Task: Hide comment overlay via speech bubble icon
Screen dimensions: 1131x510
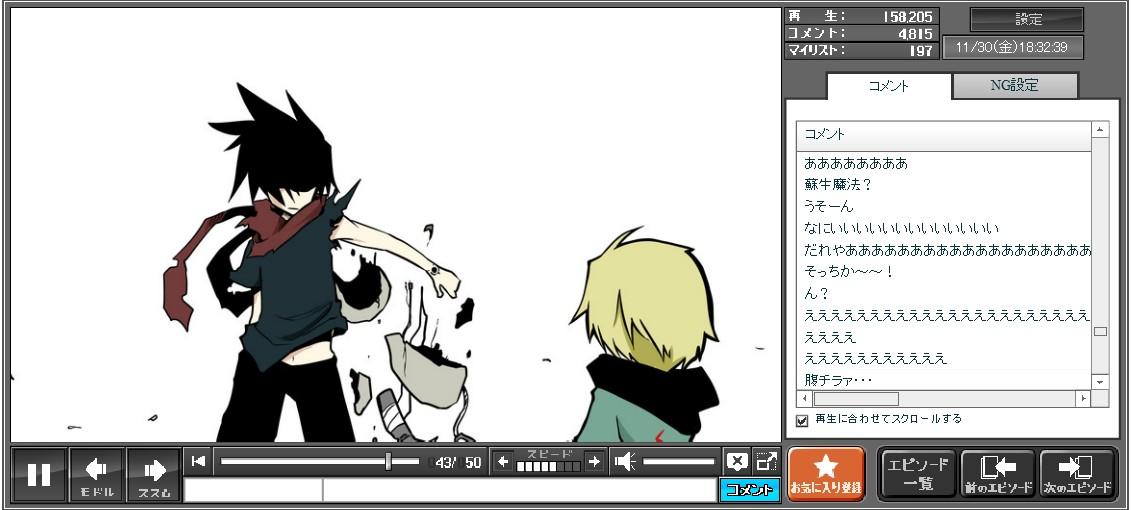Action: point(737,461)
